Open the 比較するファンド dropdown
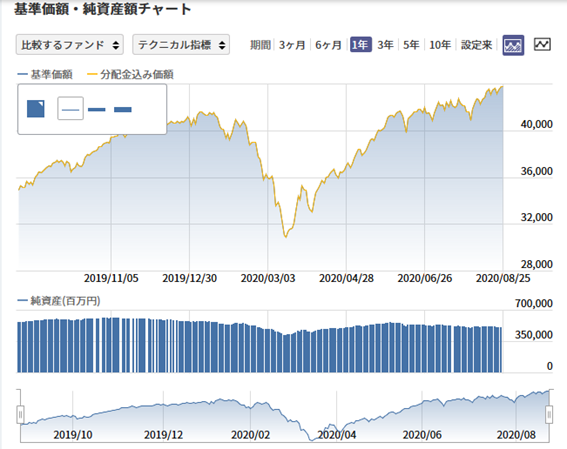 click(x=70, y=45)
